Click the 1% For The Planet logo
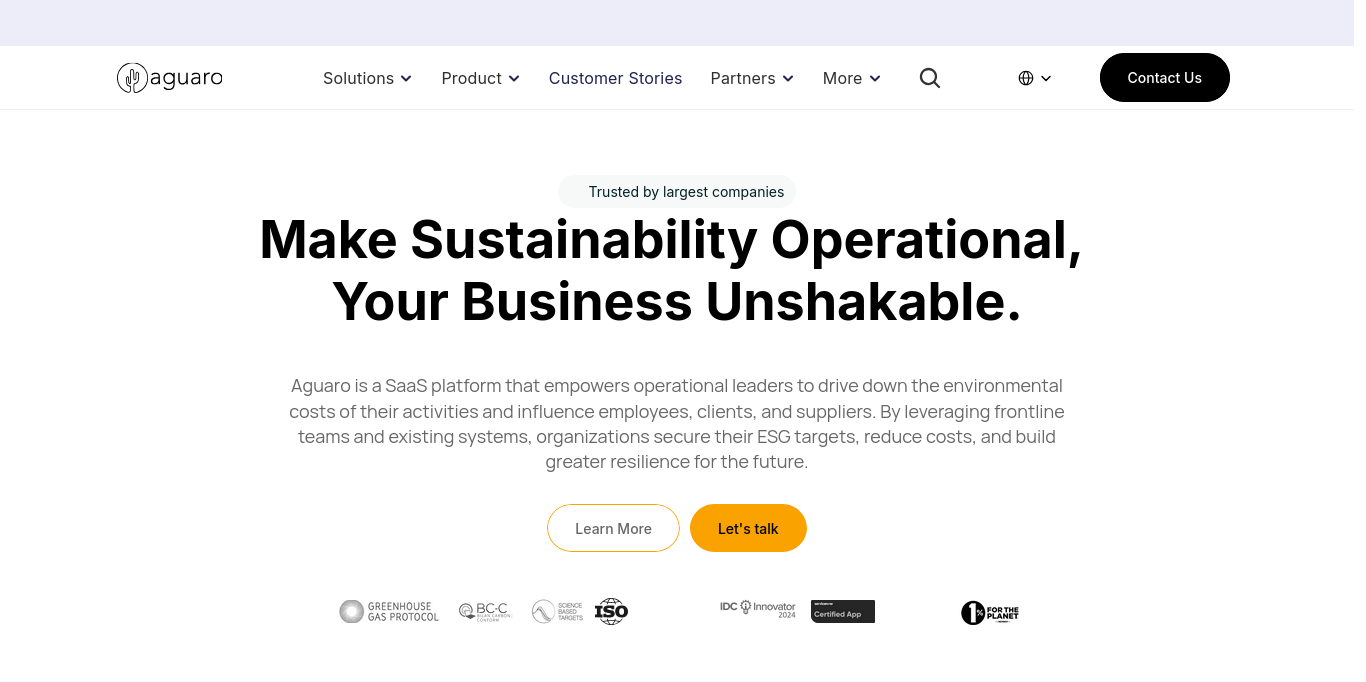This screenshot has height=682, width=1366. 989,612
